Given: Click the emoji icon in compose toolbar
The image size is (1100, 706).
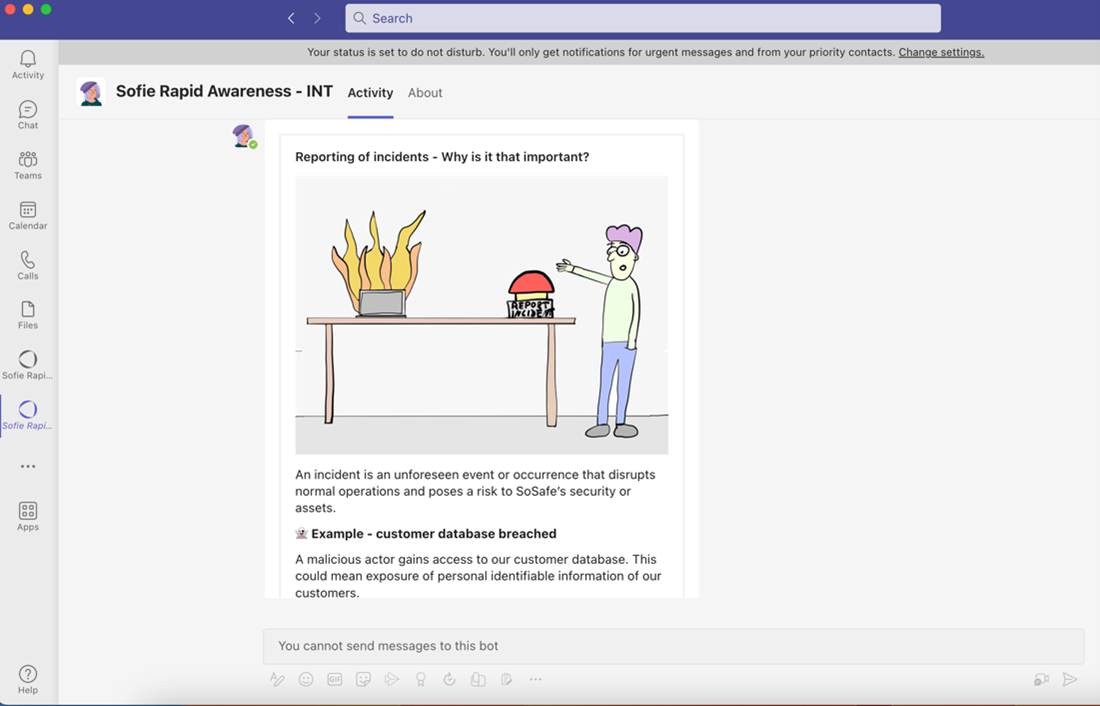Looking at the screenshot, I should 306,680.
